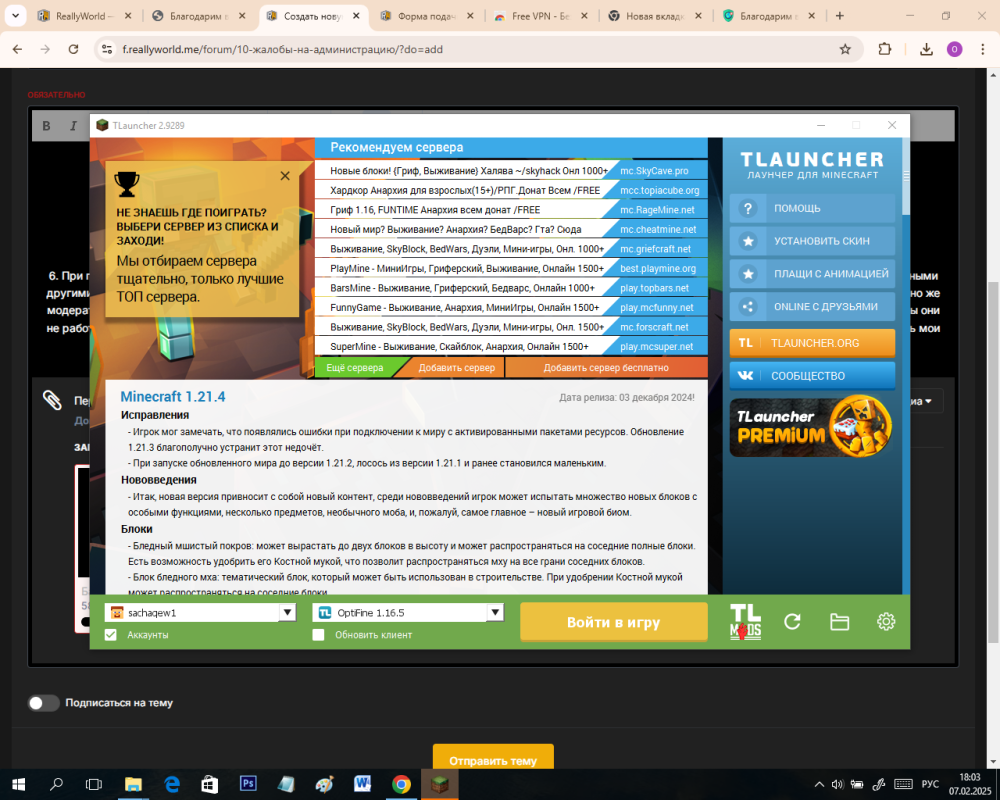Click Добавить сервер бесплатно tab

pos(606,367)
